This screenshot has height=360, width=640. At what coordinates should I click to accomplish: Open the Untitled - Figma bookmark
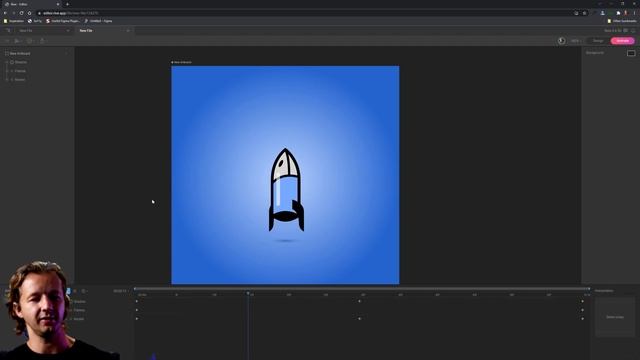click(98, 21)
